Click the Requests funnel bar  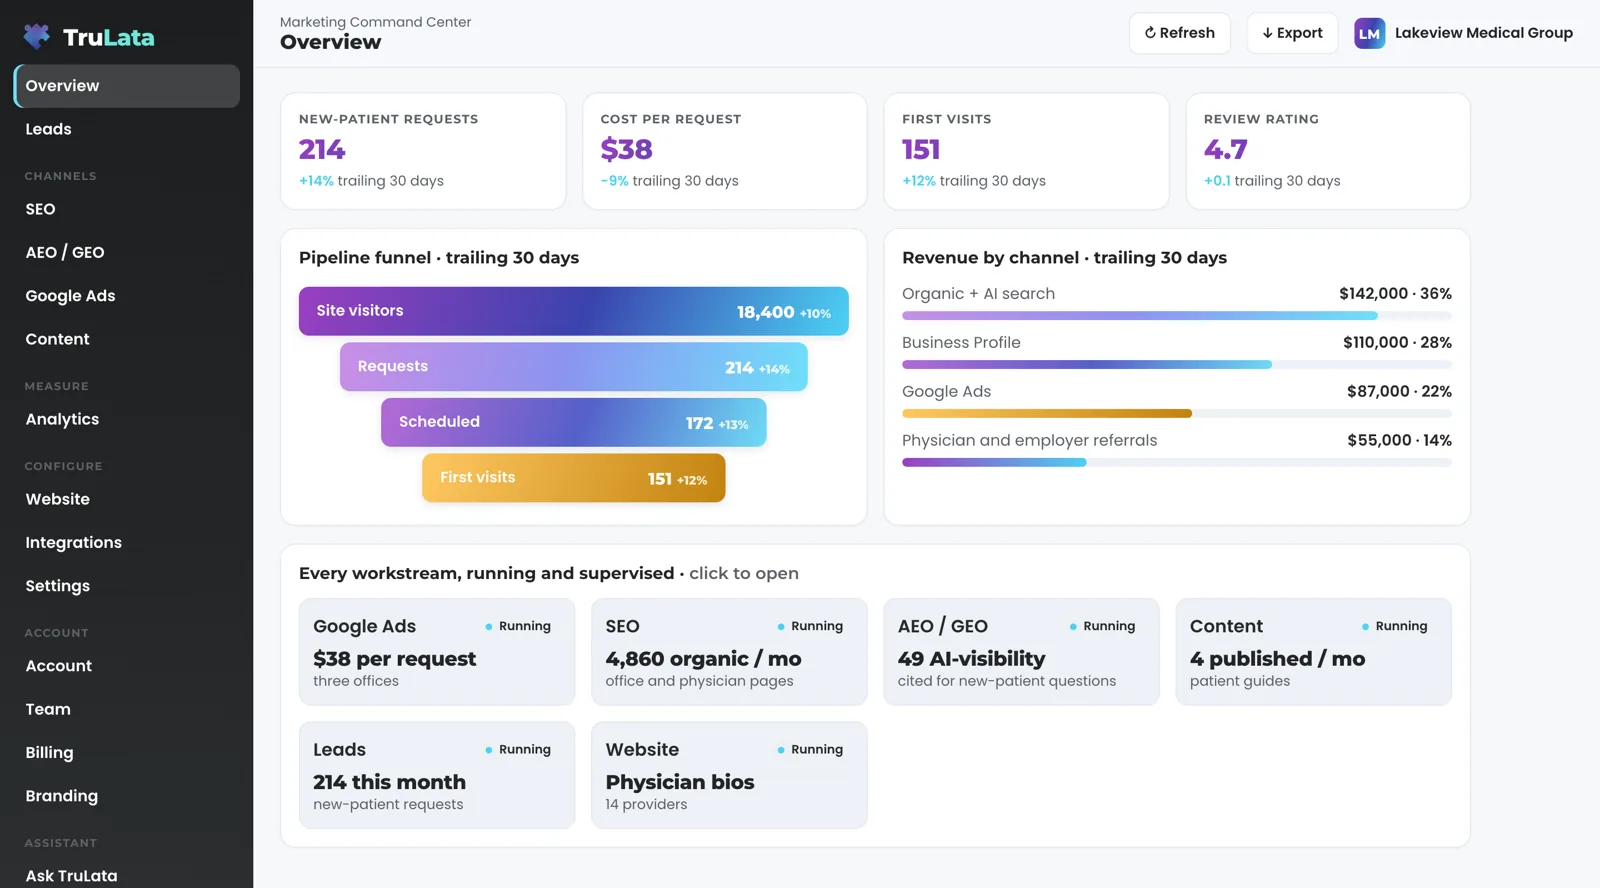(574, 367)
